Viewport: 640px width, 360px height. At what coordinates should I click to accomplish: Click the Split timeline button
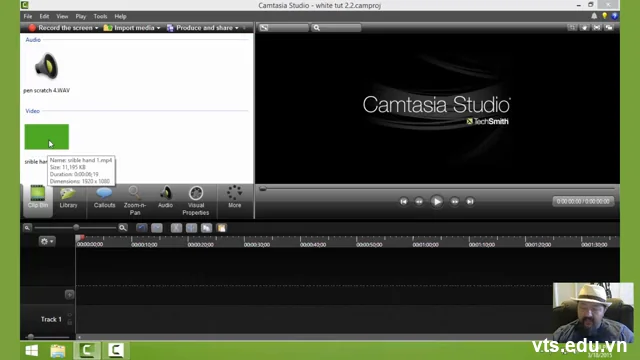pos(191,228)
